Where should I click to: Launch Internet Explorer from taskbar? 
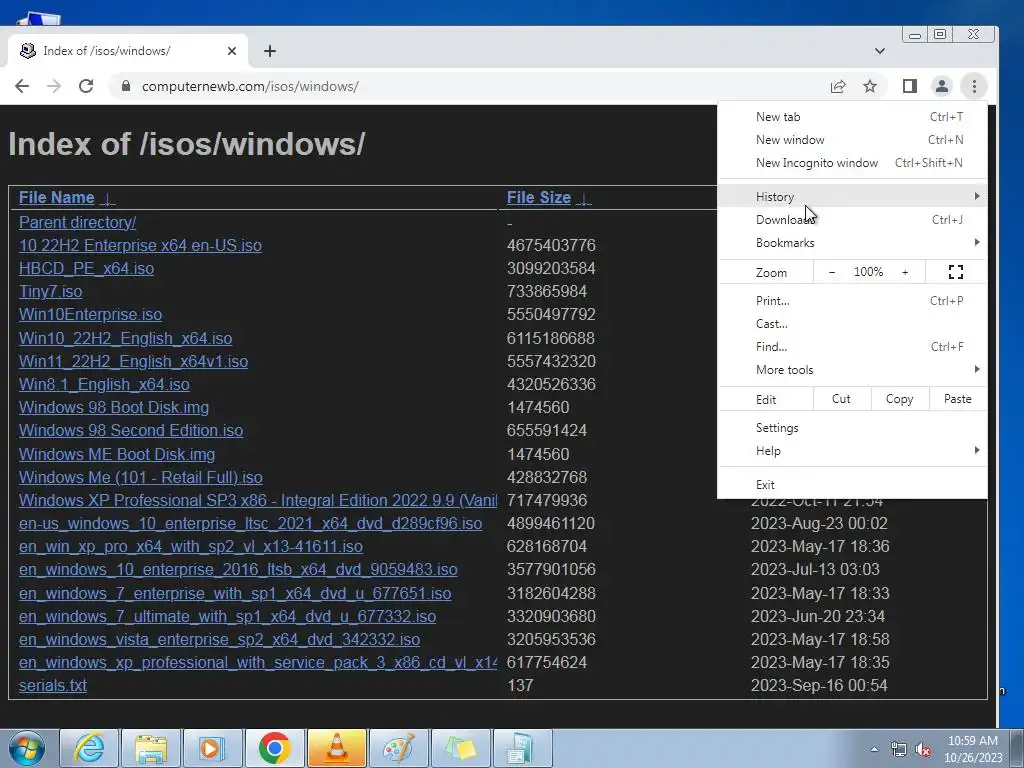point(89,748)
